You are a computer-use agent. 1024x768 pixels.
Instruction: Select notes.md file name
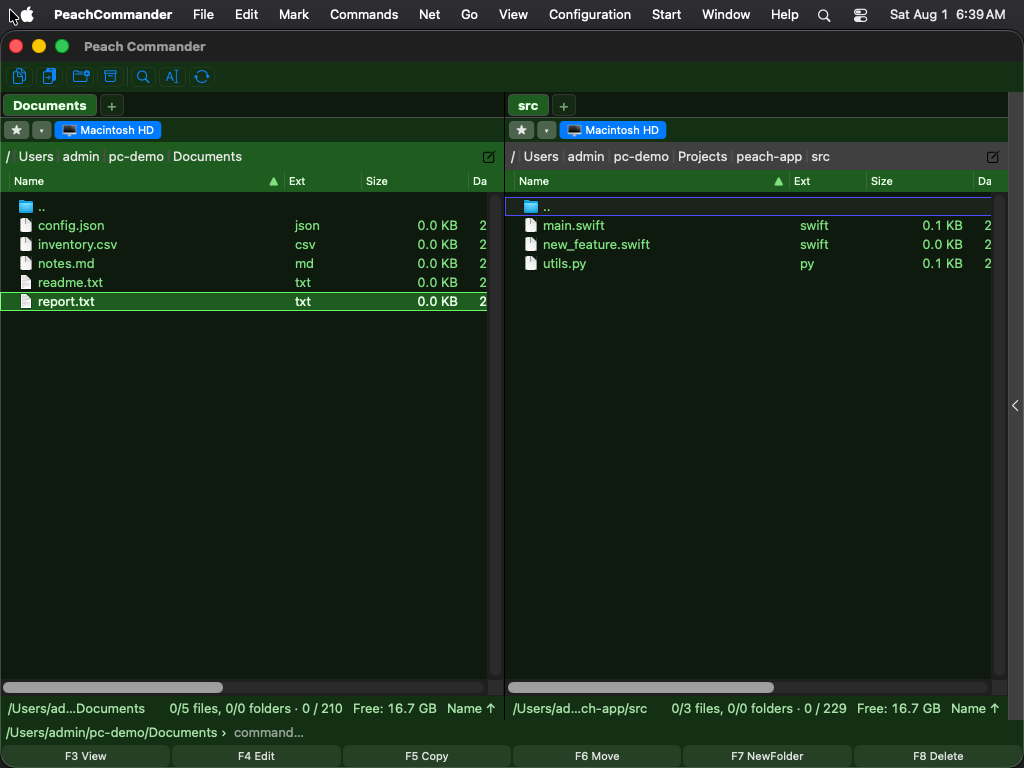[x=66, y=263]
